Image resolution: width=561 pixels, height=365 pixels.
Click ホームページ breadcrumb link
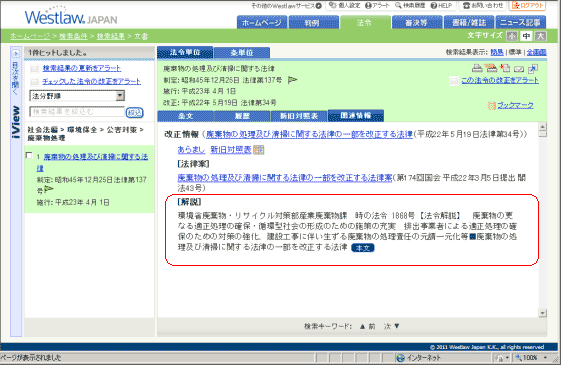30,36
